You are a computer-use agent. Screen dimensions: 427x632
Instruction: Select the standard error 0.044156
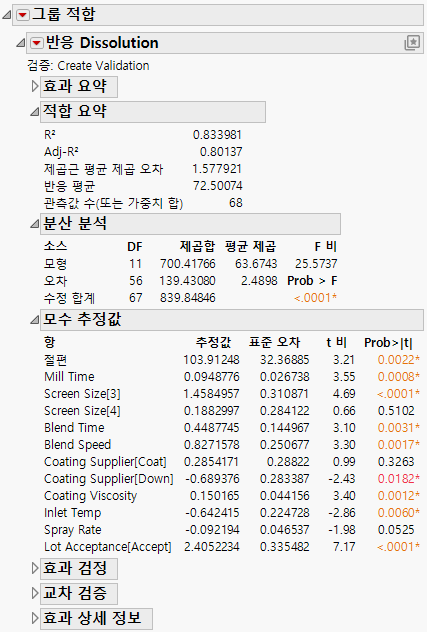(285, 496)
